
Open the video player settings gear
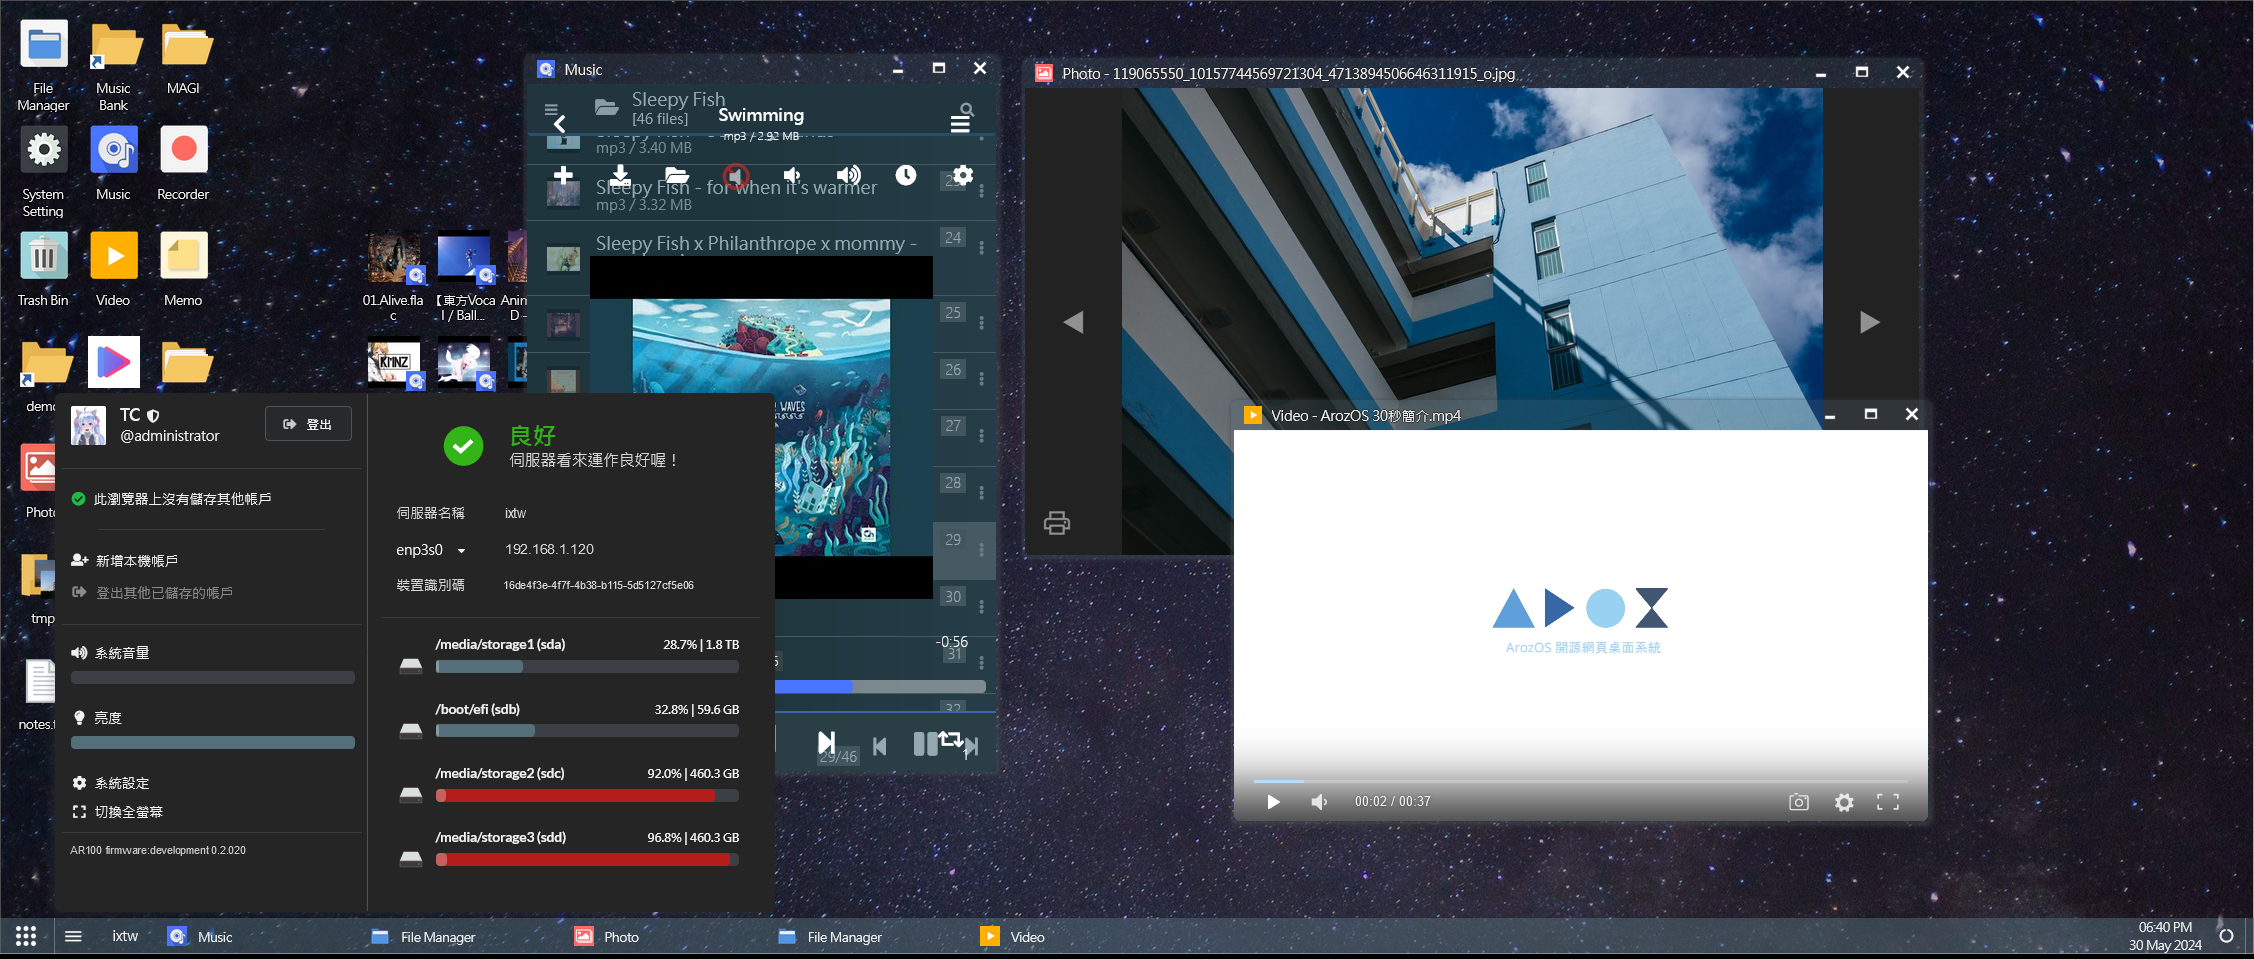(x=1844, y=802)
